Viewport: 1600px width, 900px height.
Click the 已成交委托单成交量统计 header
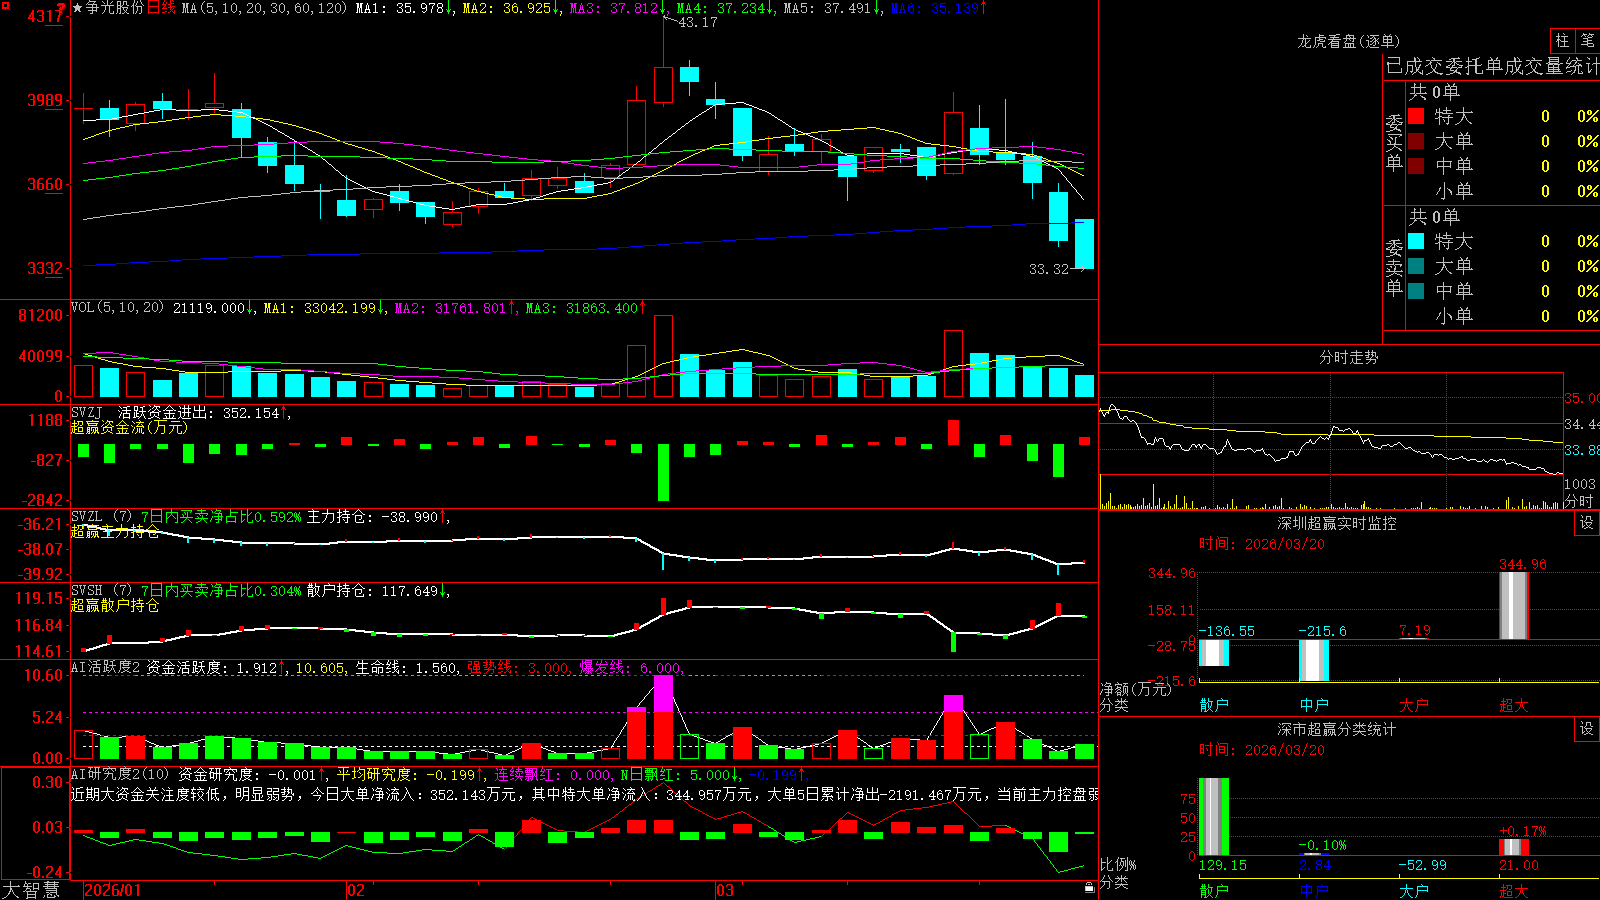click(x=1492, y=66)
